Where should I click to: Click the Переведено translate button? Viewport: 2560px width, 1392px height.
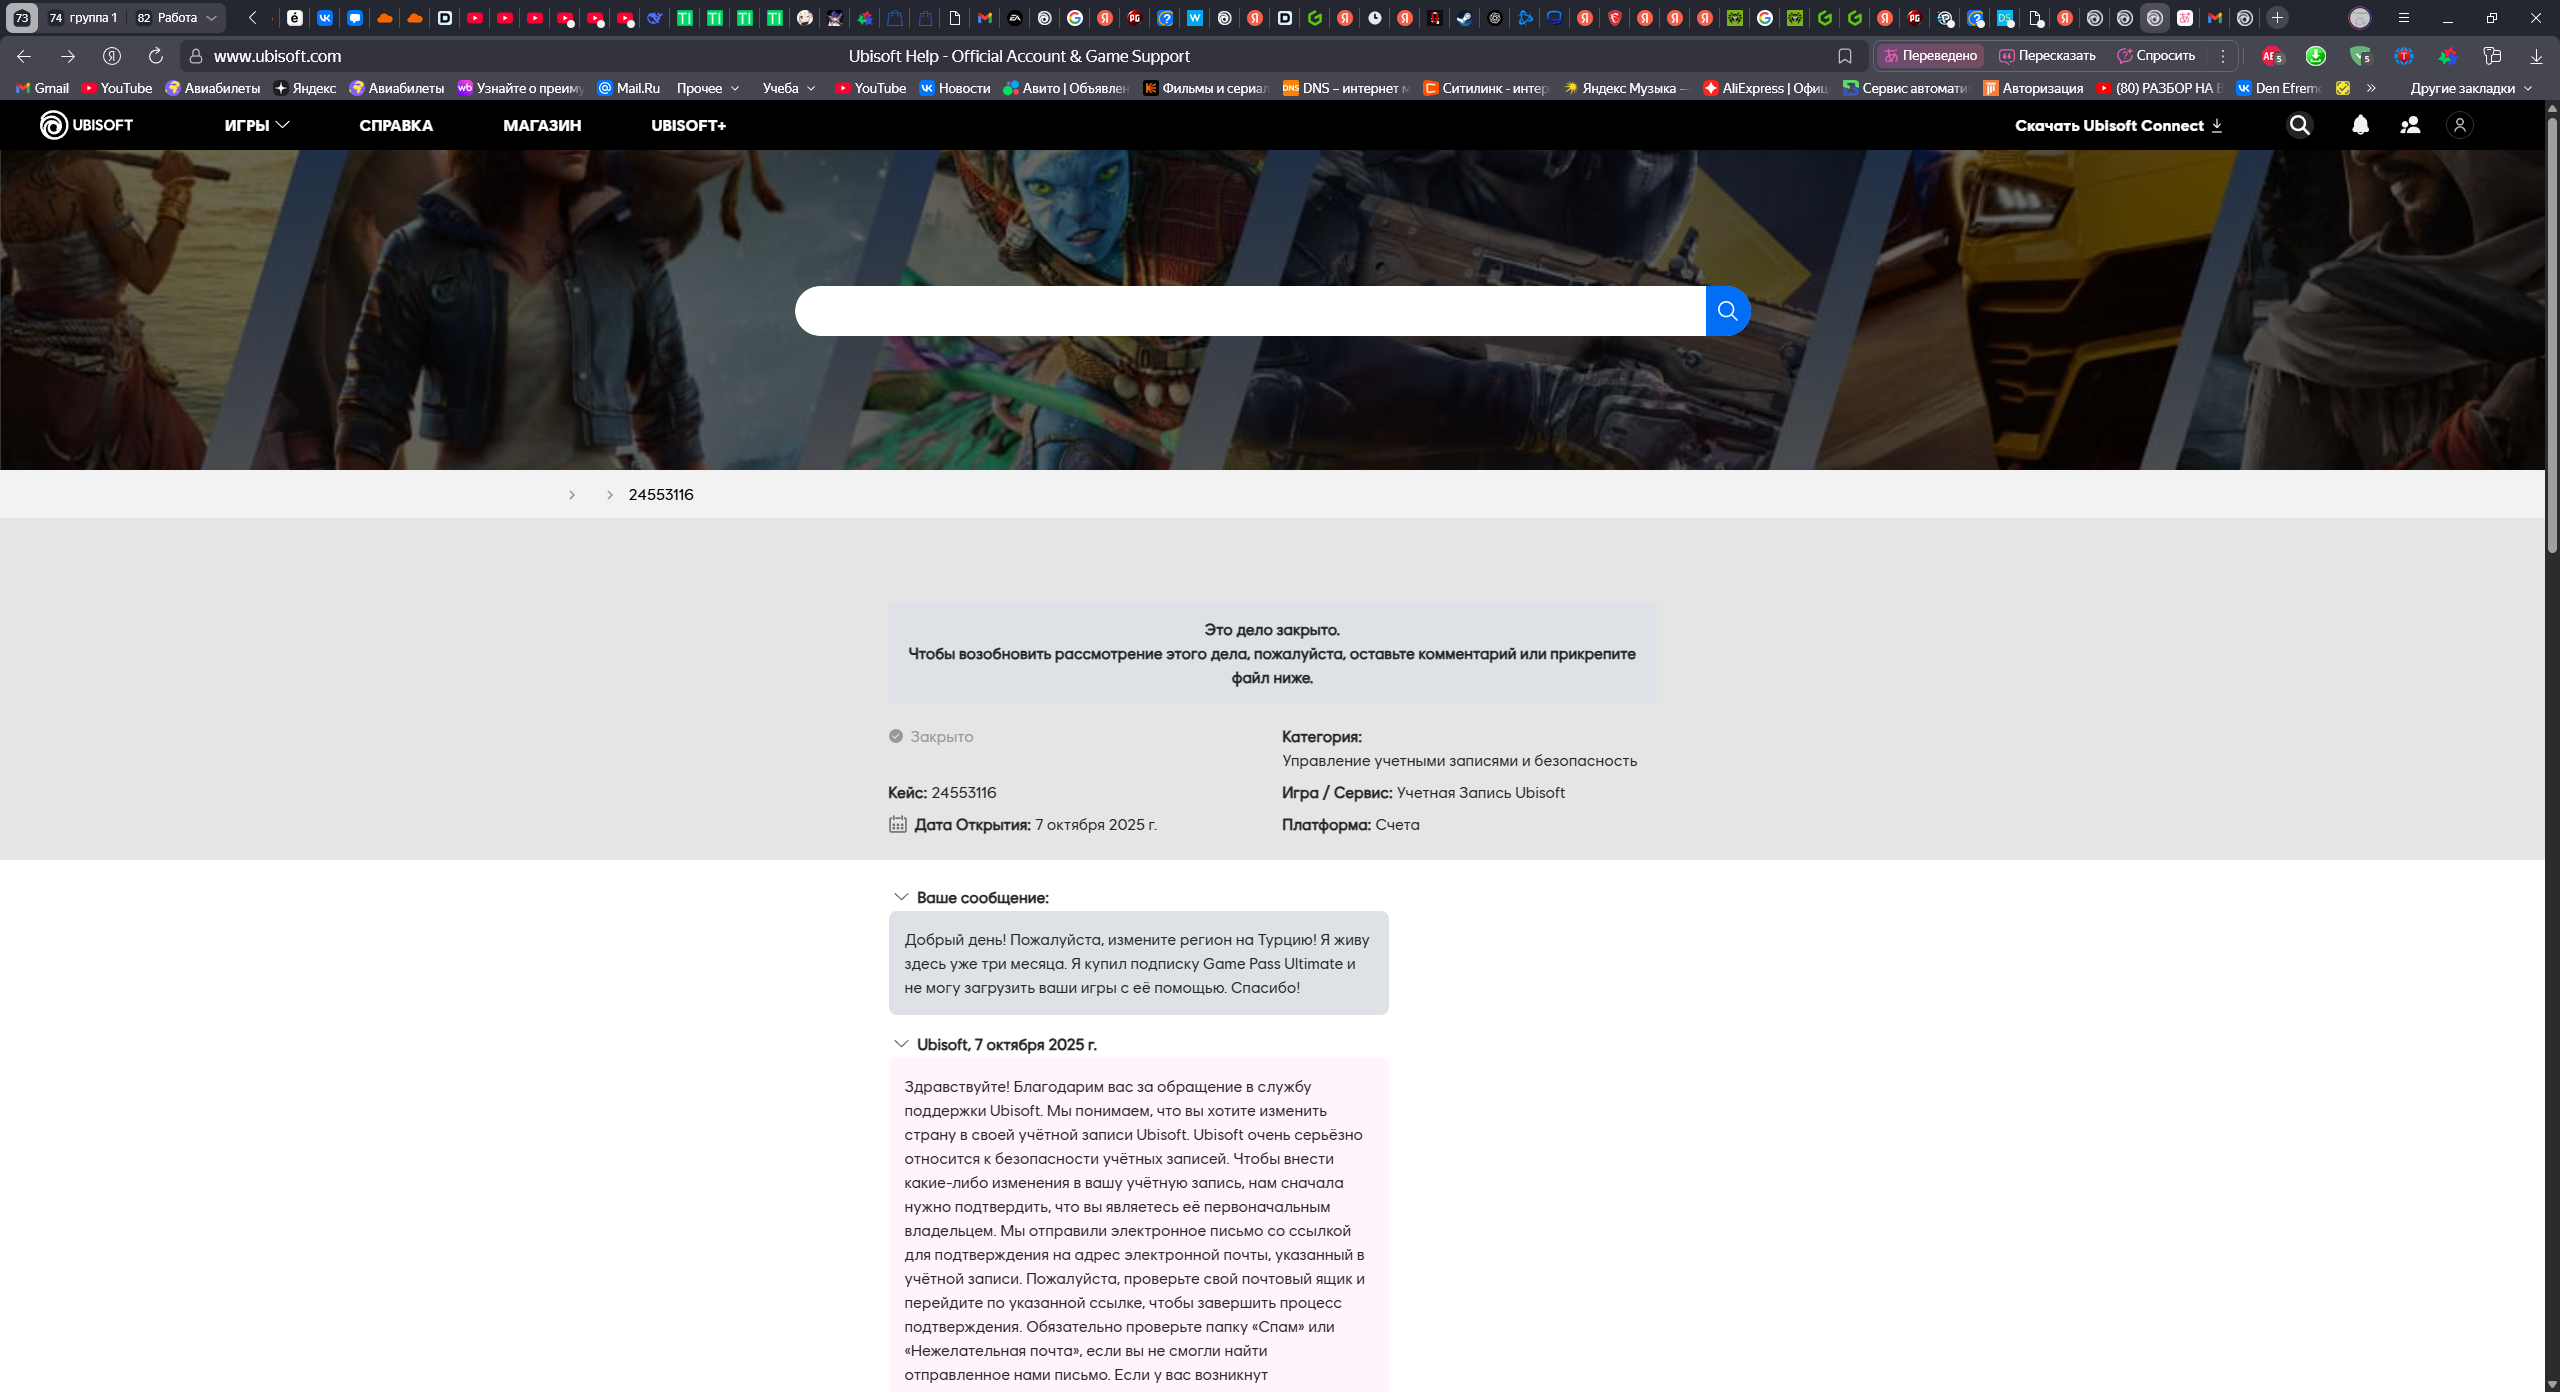(1930, 56)
